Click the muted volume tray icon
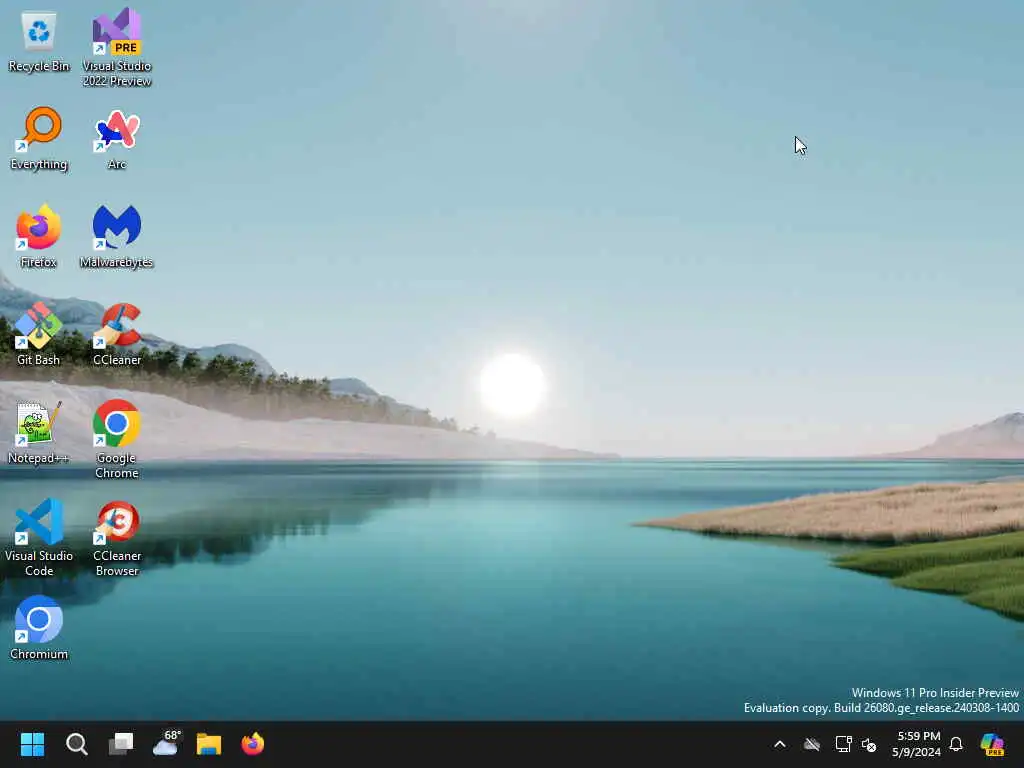 coord(869,744)
